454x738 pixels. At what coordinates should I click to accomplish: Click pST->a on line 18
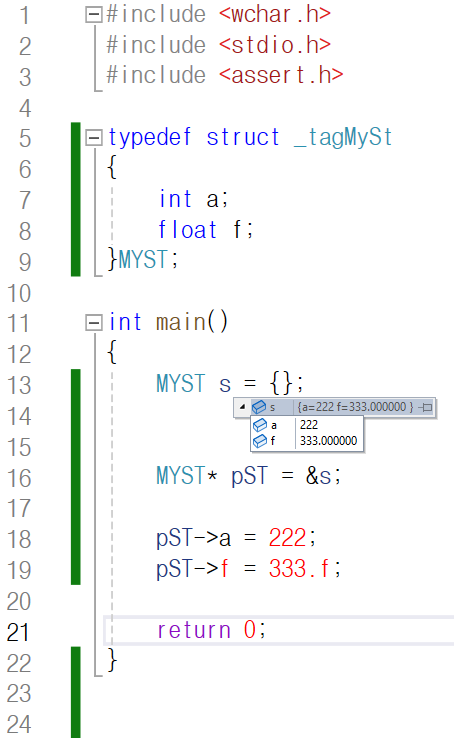(193, 538)
